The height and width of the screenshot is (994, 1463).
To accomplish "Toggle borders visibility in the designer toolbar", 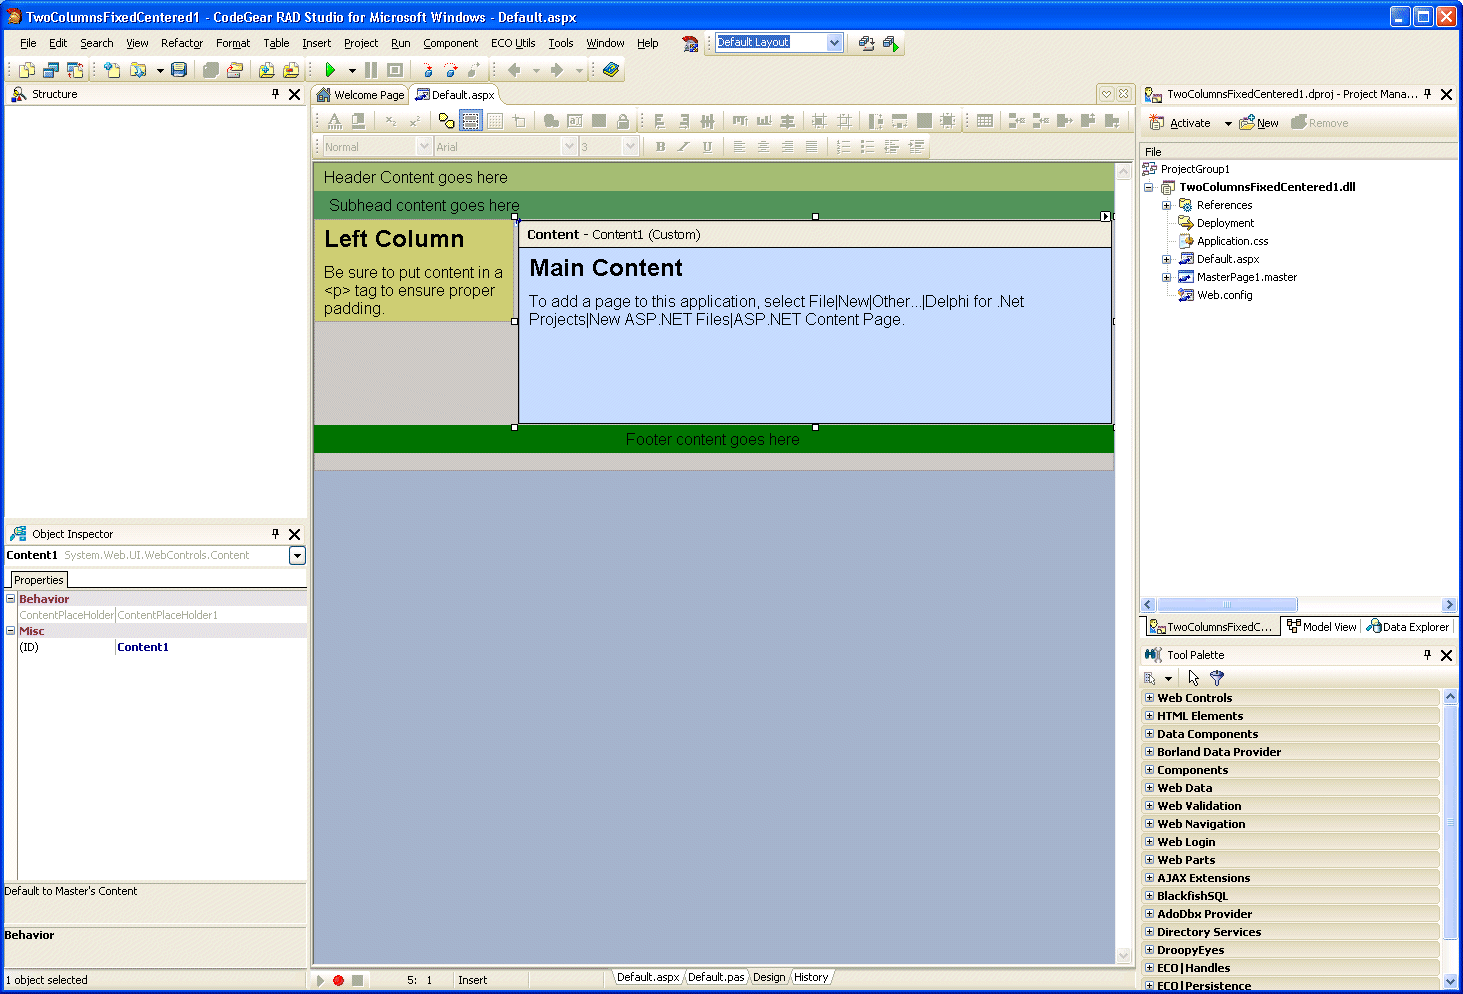I will pos(471,120).
